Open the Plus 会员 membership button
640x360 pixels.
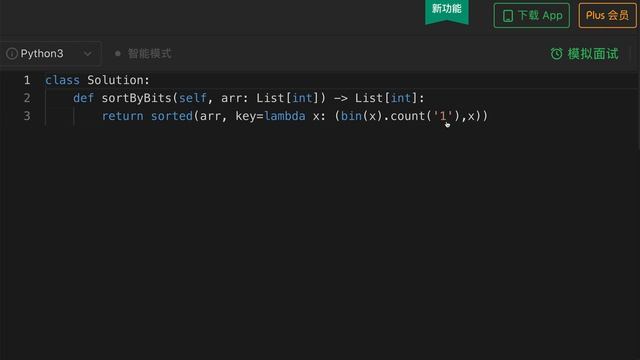607,16
